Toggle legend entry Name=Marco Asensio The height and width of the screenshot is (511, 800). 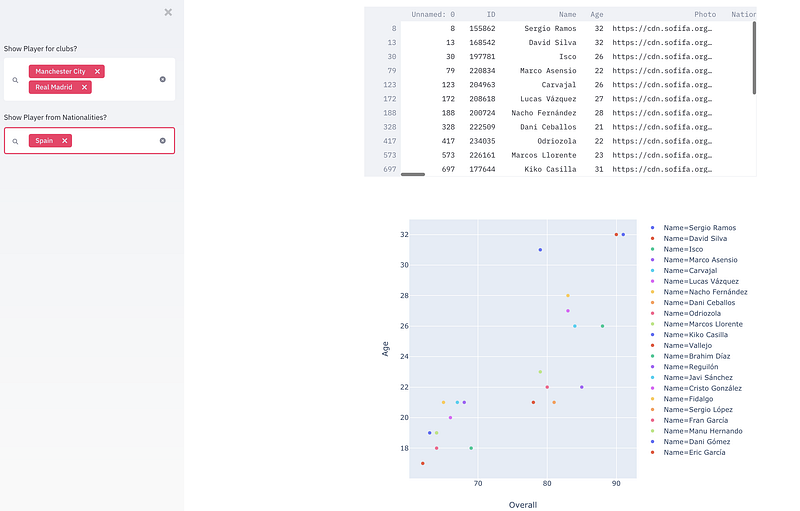(x=700, y=260)
